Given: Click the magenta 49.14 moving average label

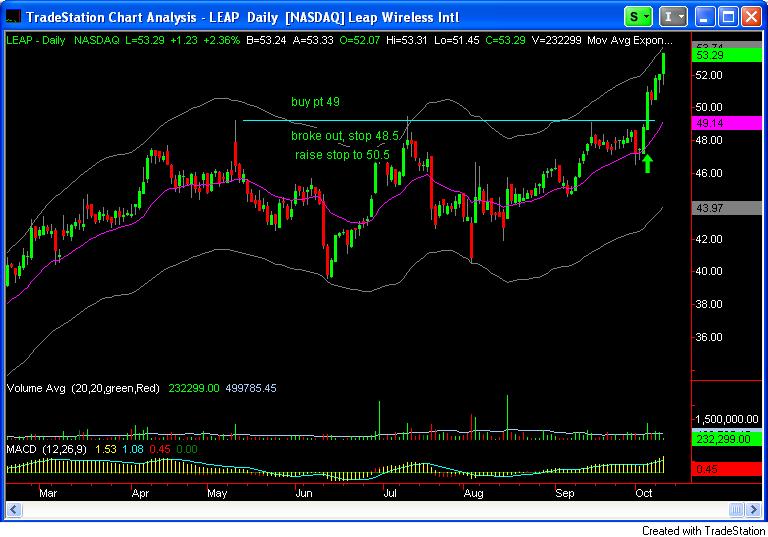Looking at the screenshot, I should point(727,123).
